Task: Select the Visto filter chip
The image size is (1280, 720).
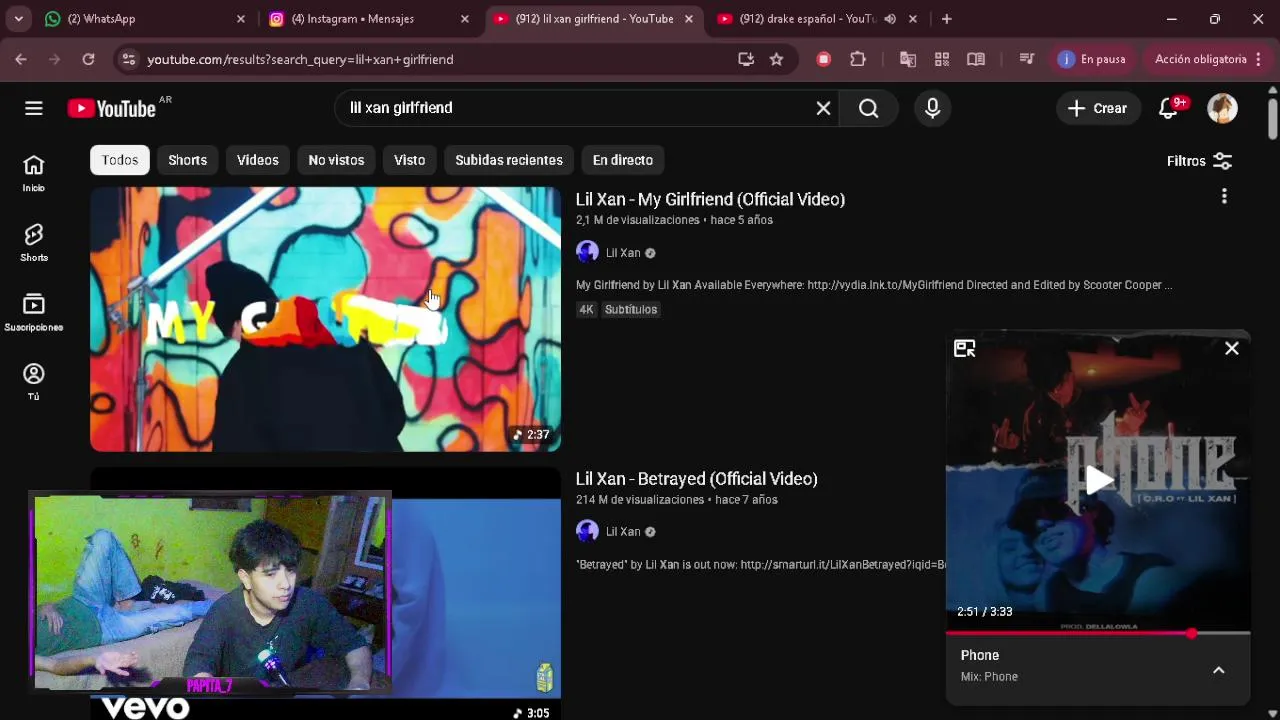Action: [409, 160]
